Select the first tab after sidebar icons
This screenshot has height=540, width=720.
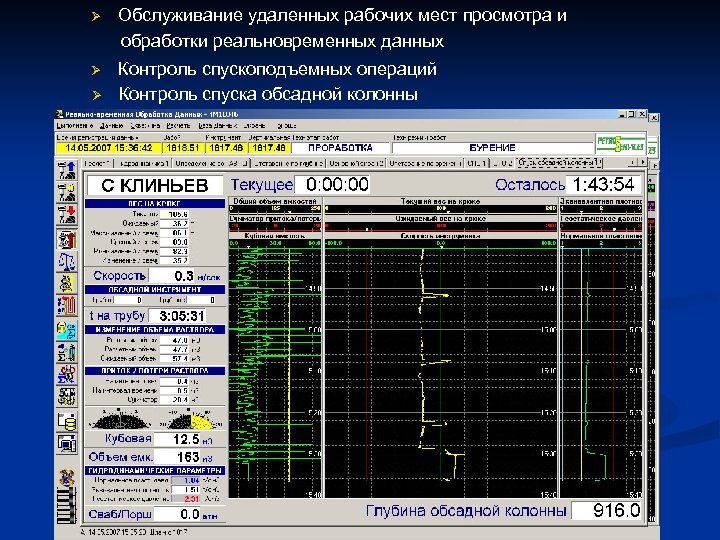click(x=98, y=163)
